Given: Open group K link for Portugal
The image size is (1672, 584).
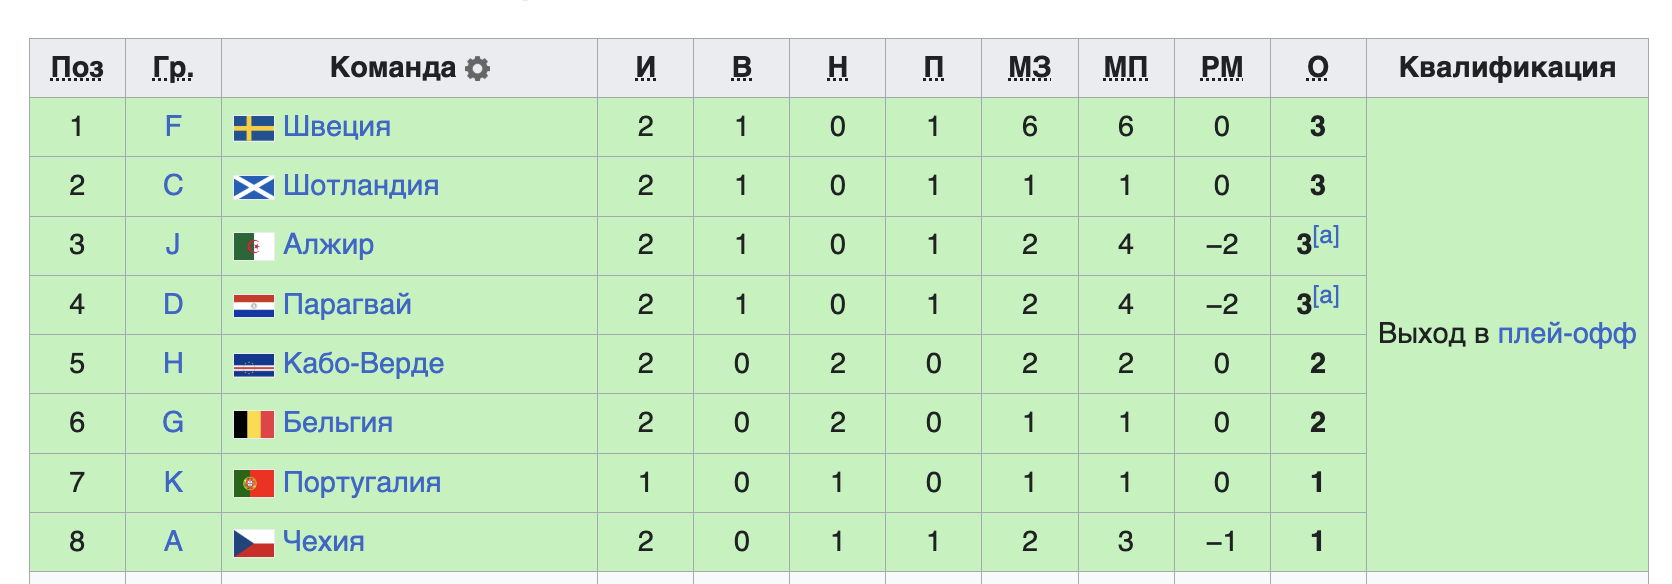Looking at the screenshot, I should [173, 483].
